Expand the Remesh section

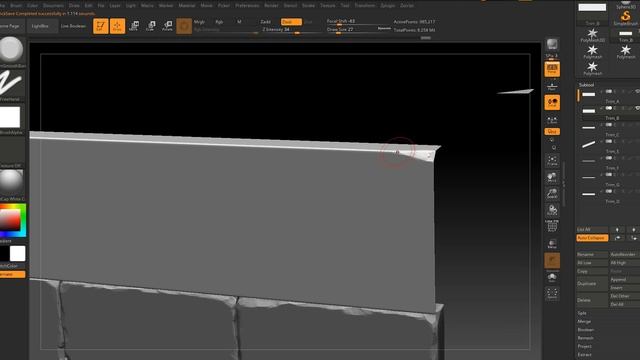[x=585, y=338]
